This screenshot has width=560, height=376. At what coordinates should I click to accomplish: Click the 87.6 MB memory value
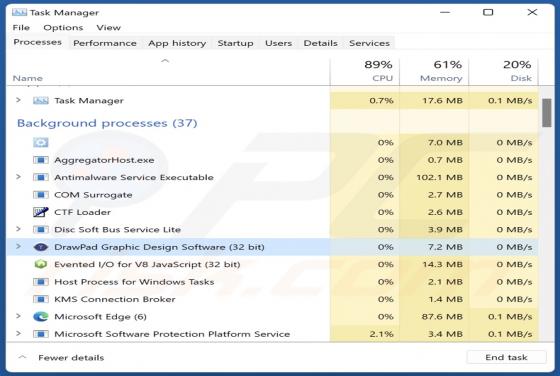click(442, 317)
